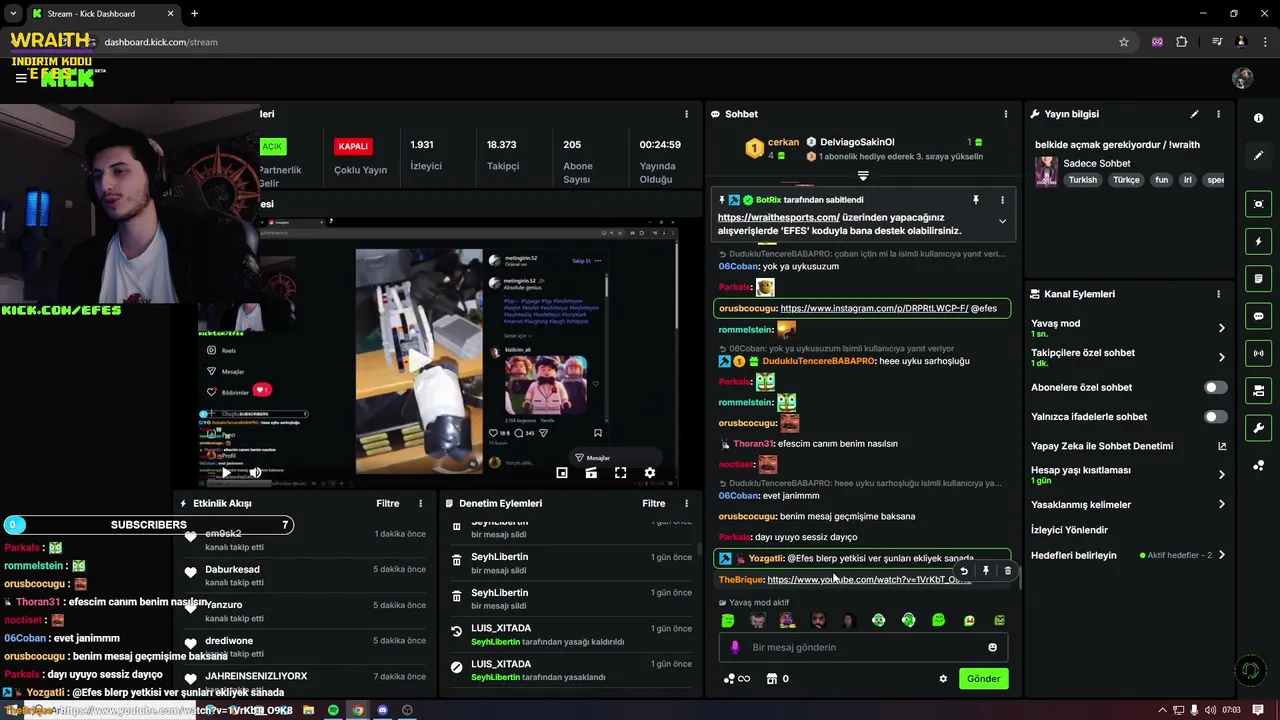Unpin the BotRix pinned message

coord(976,200)
